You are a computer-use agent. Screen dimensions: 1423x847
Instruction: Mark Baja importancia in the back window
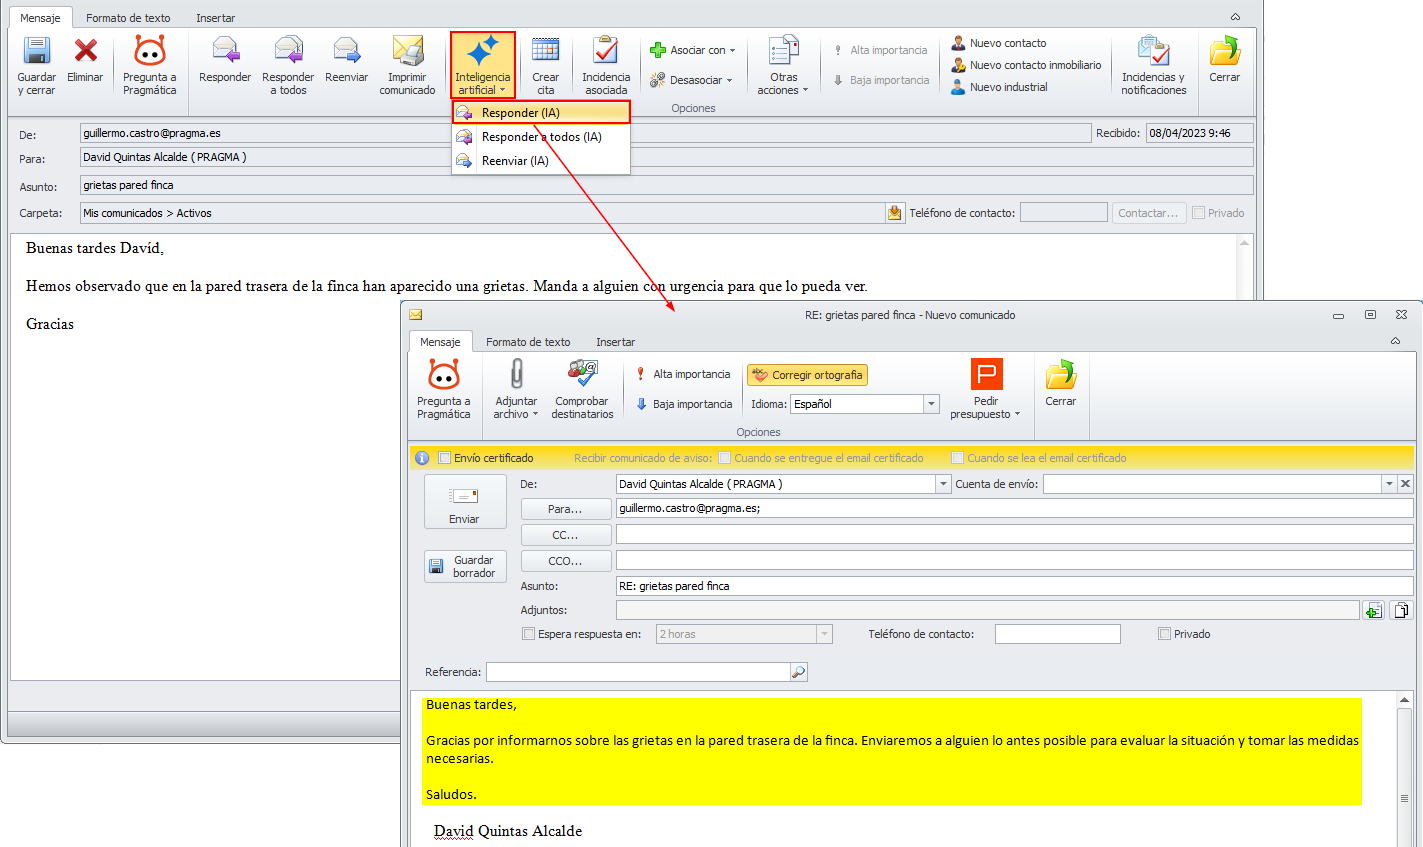click(x=880, y=80)
